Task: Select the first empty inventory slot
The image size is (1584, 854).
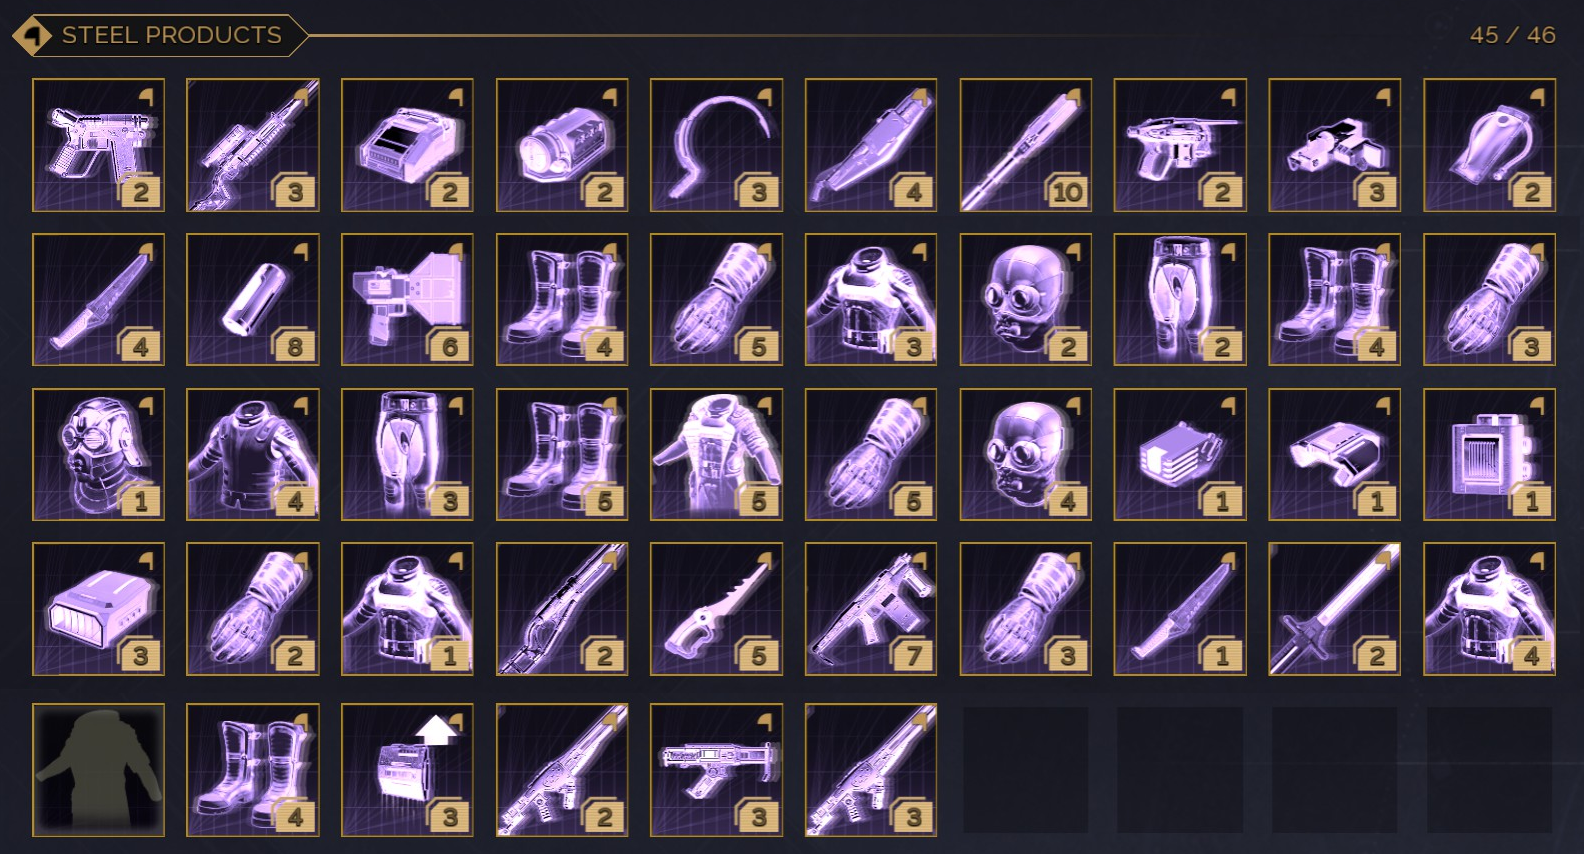Action: click(1025, 770)
